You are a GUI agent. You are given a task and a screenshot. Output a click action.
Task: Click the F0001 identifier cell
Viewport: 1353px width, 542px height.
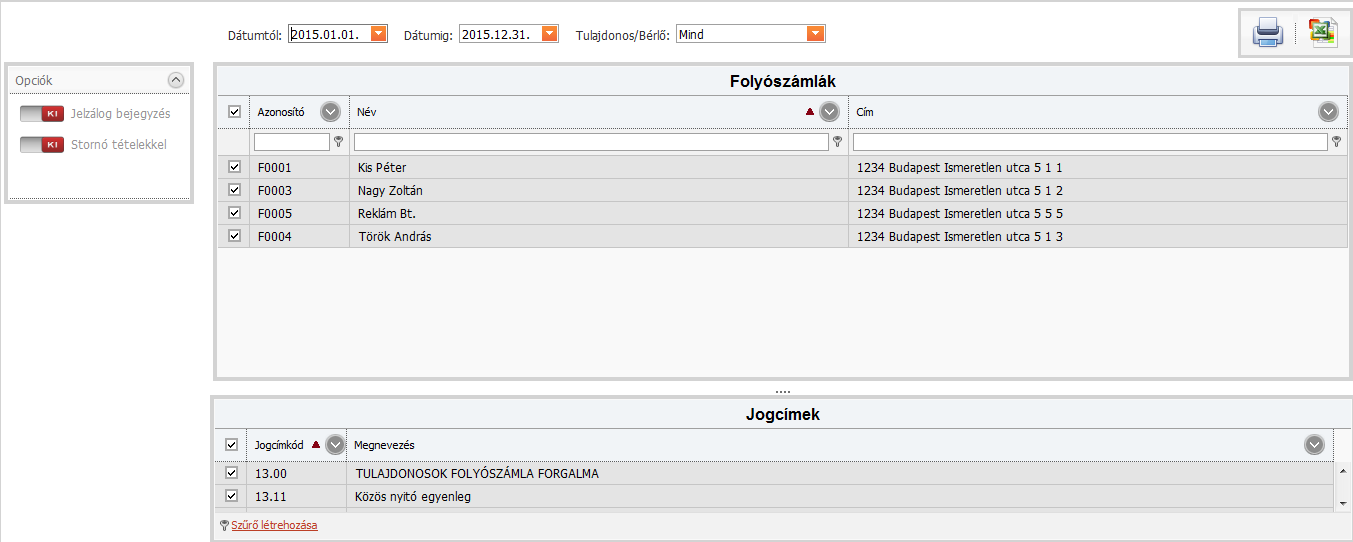click(299, 167)
